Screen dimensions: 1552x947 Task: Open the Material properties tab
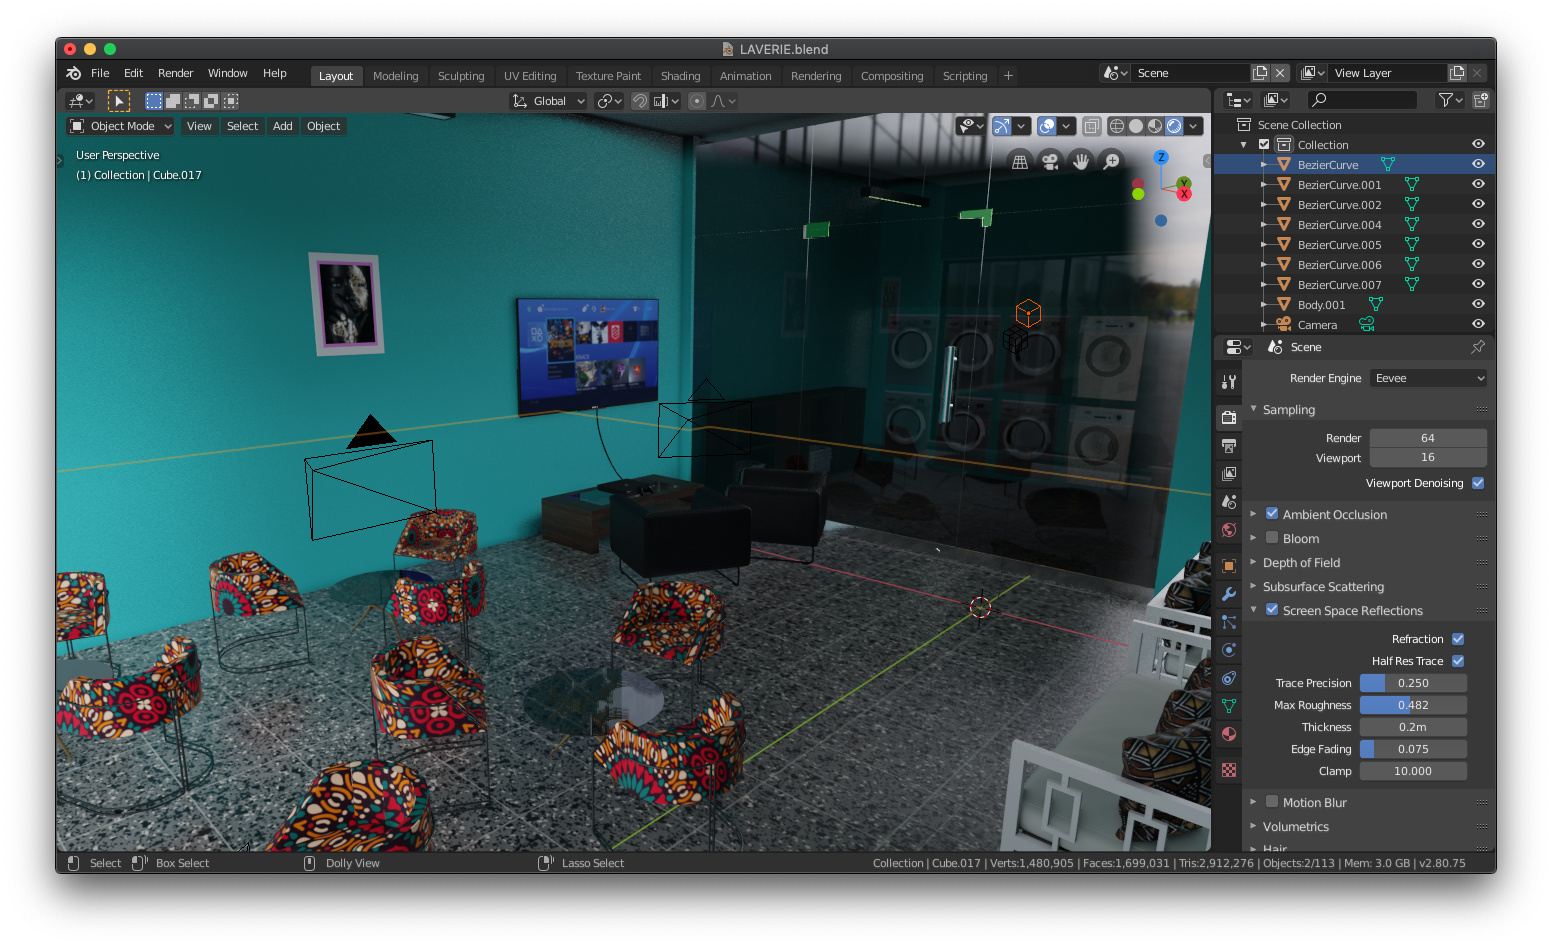pos(1229,734)
